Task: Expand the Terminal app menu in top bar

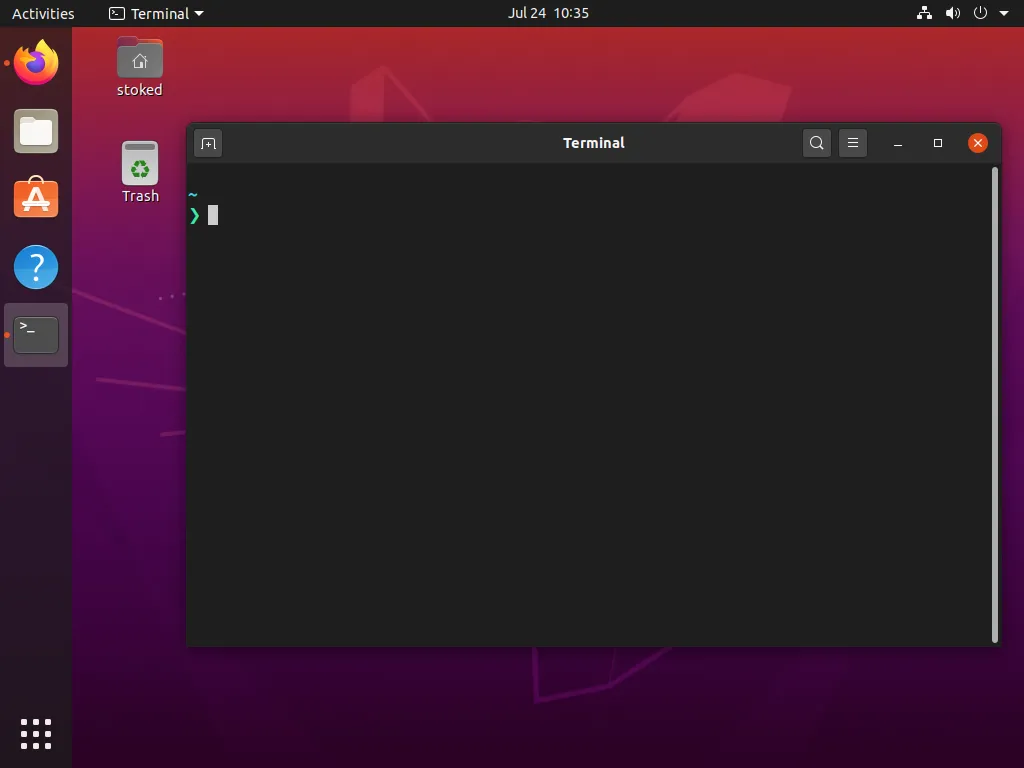Action: (x=156, y=13)
